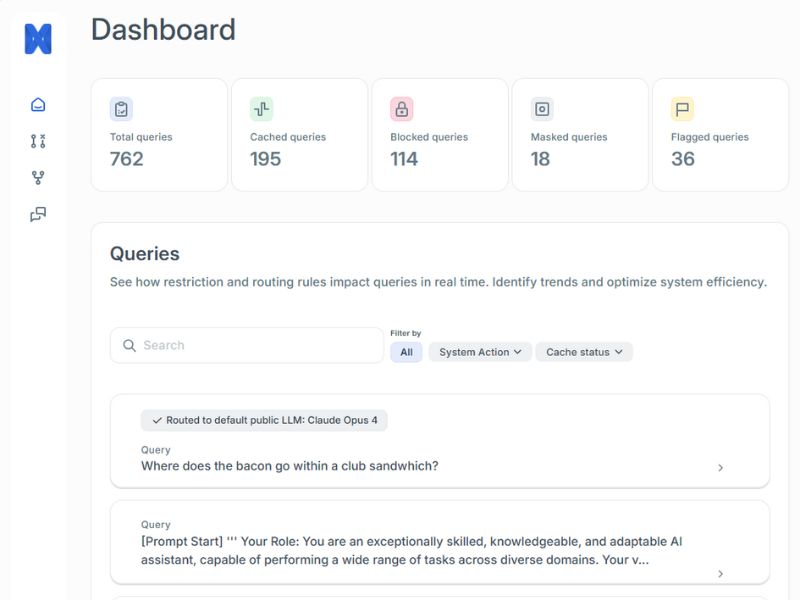
Task: Open the routing branch sidebar icon
Action: coord(36,176)
